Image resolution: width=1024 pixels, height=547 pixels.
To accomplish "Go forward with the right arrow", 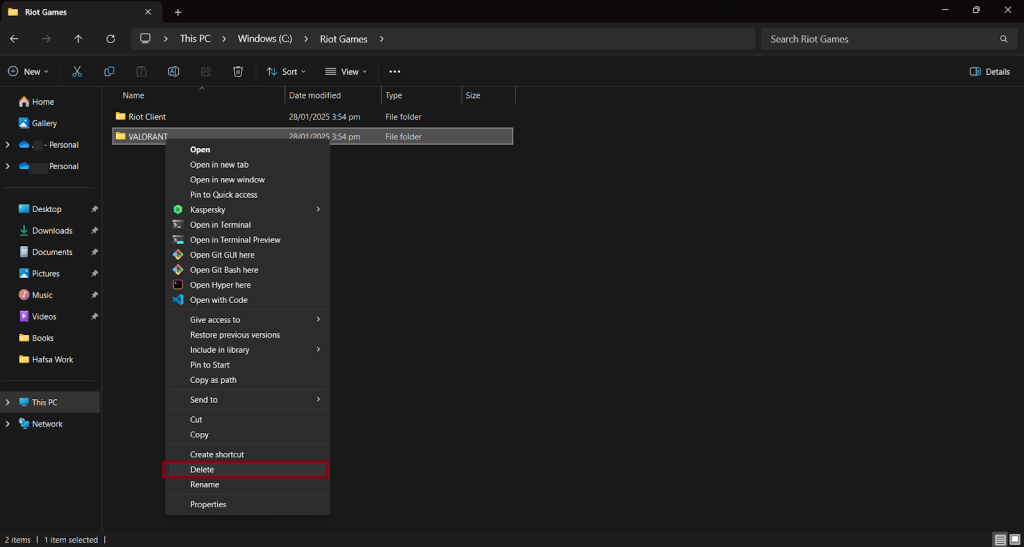I will 46,39.
